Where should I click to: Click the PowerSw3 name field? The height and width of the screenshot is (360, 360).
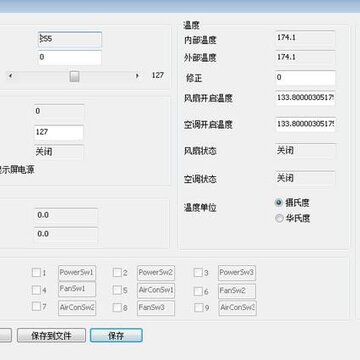point(237,273)
